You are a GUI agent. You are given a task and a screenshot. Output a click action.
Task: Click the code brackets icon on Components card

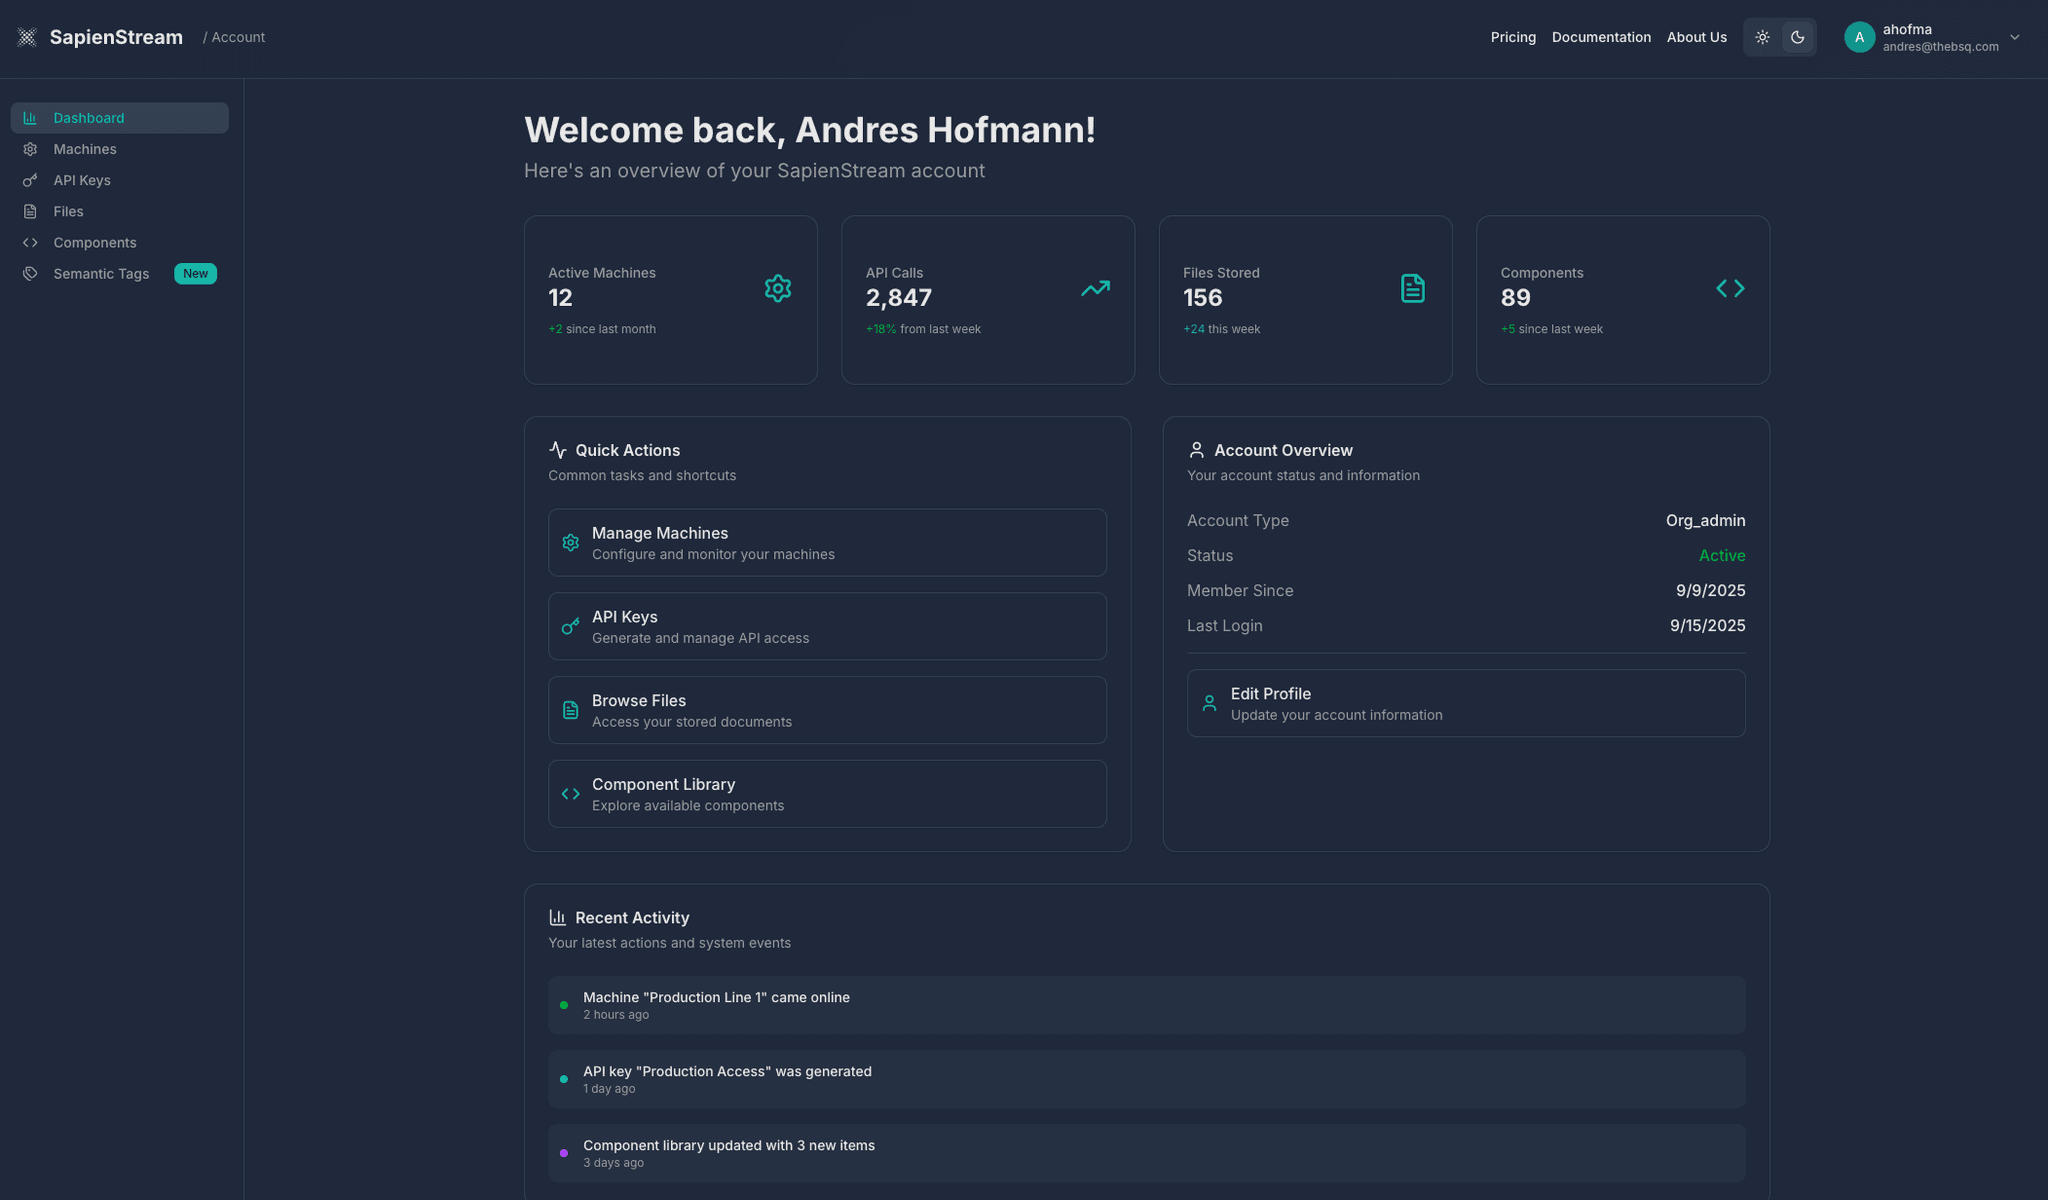(x=1730, y=289)
